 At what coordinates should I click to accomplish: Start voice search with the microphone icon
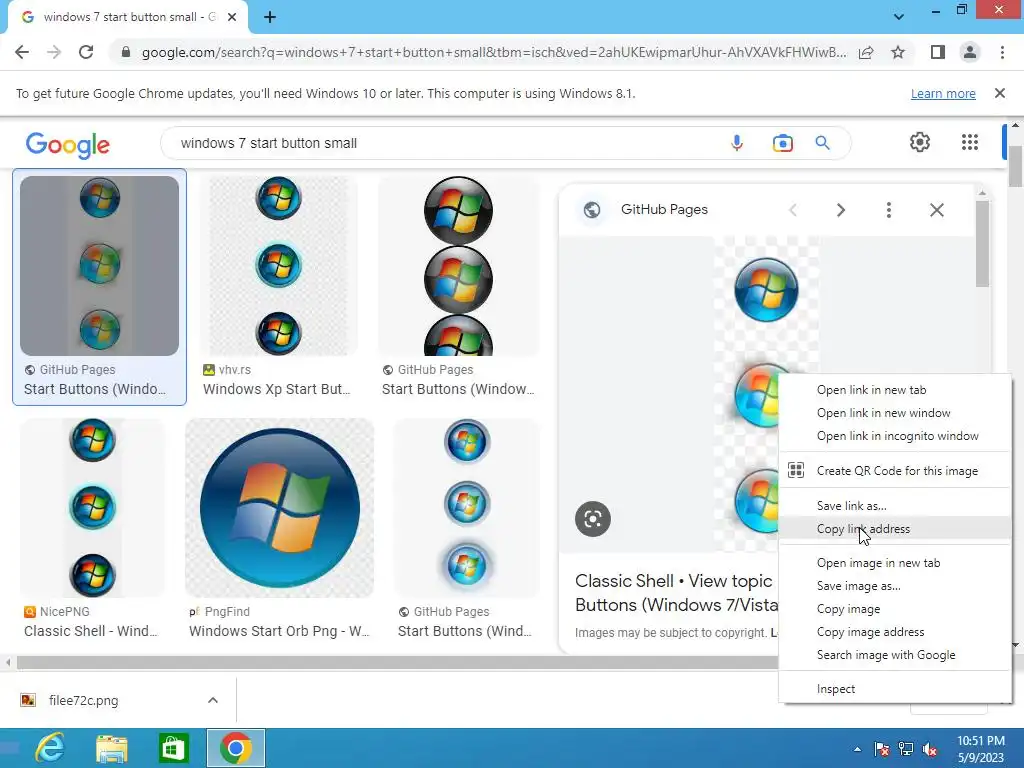coord(737,143)
